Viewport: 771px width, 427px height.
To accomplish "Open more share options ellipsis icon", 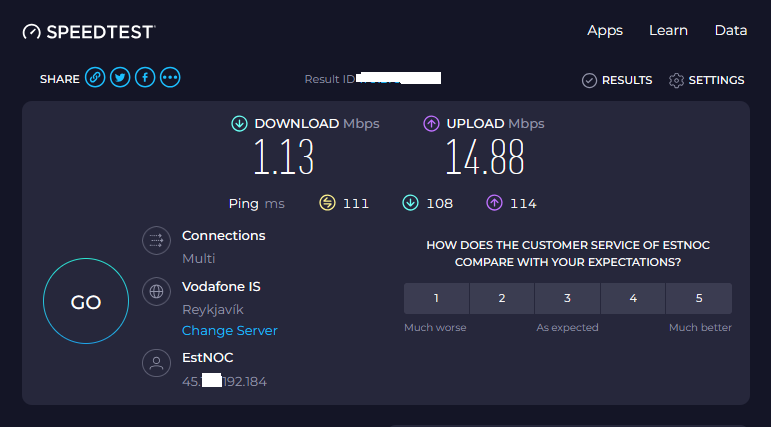I will point(170,77).
